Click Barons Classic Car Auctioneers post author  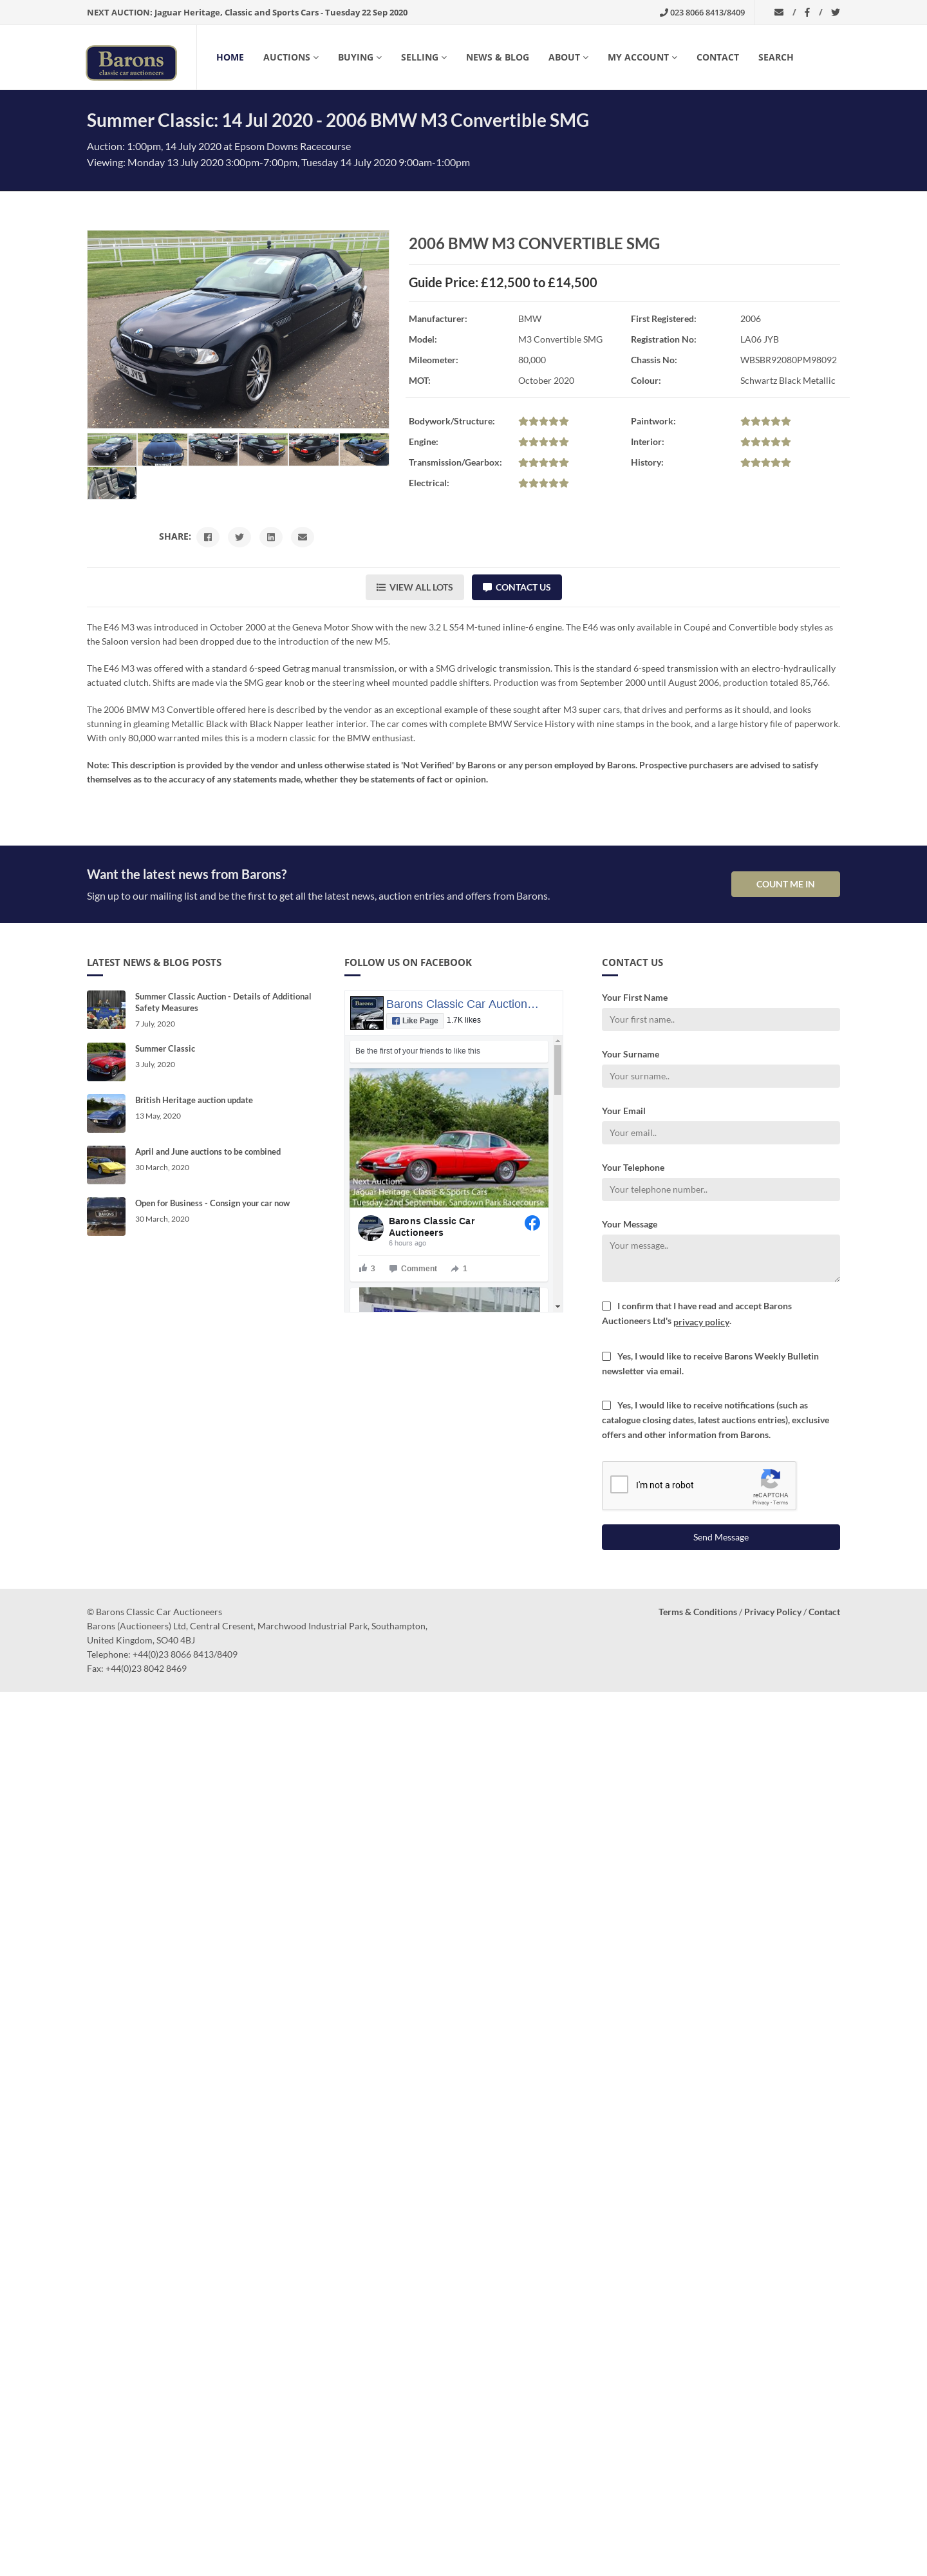(431, 1227)
